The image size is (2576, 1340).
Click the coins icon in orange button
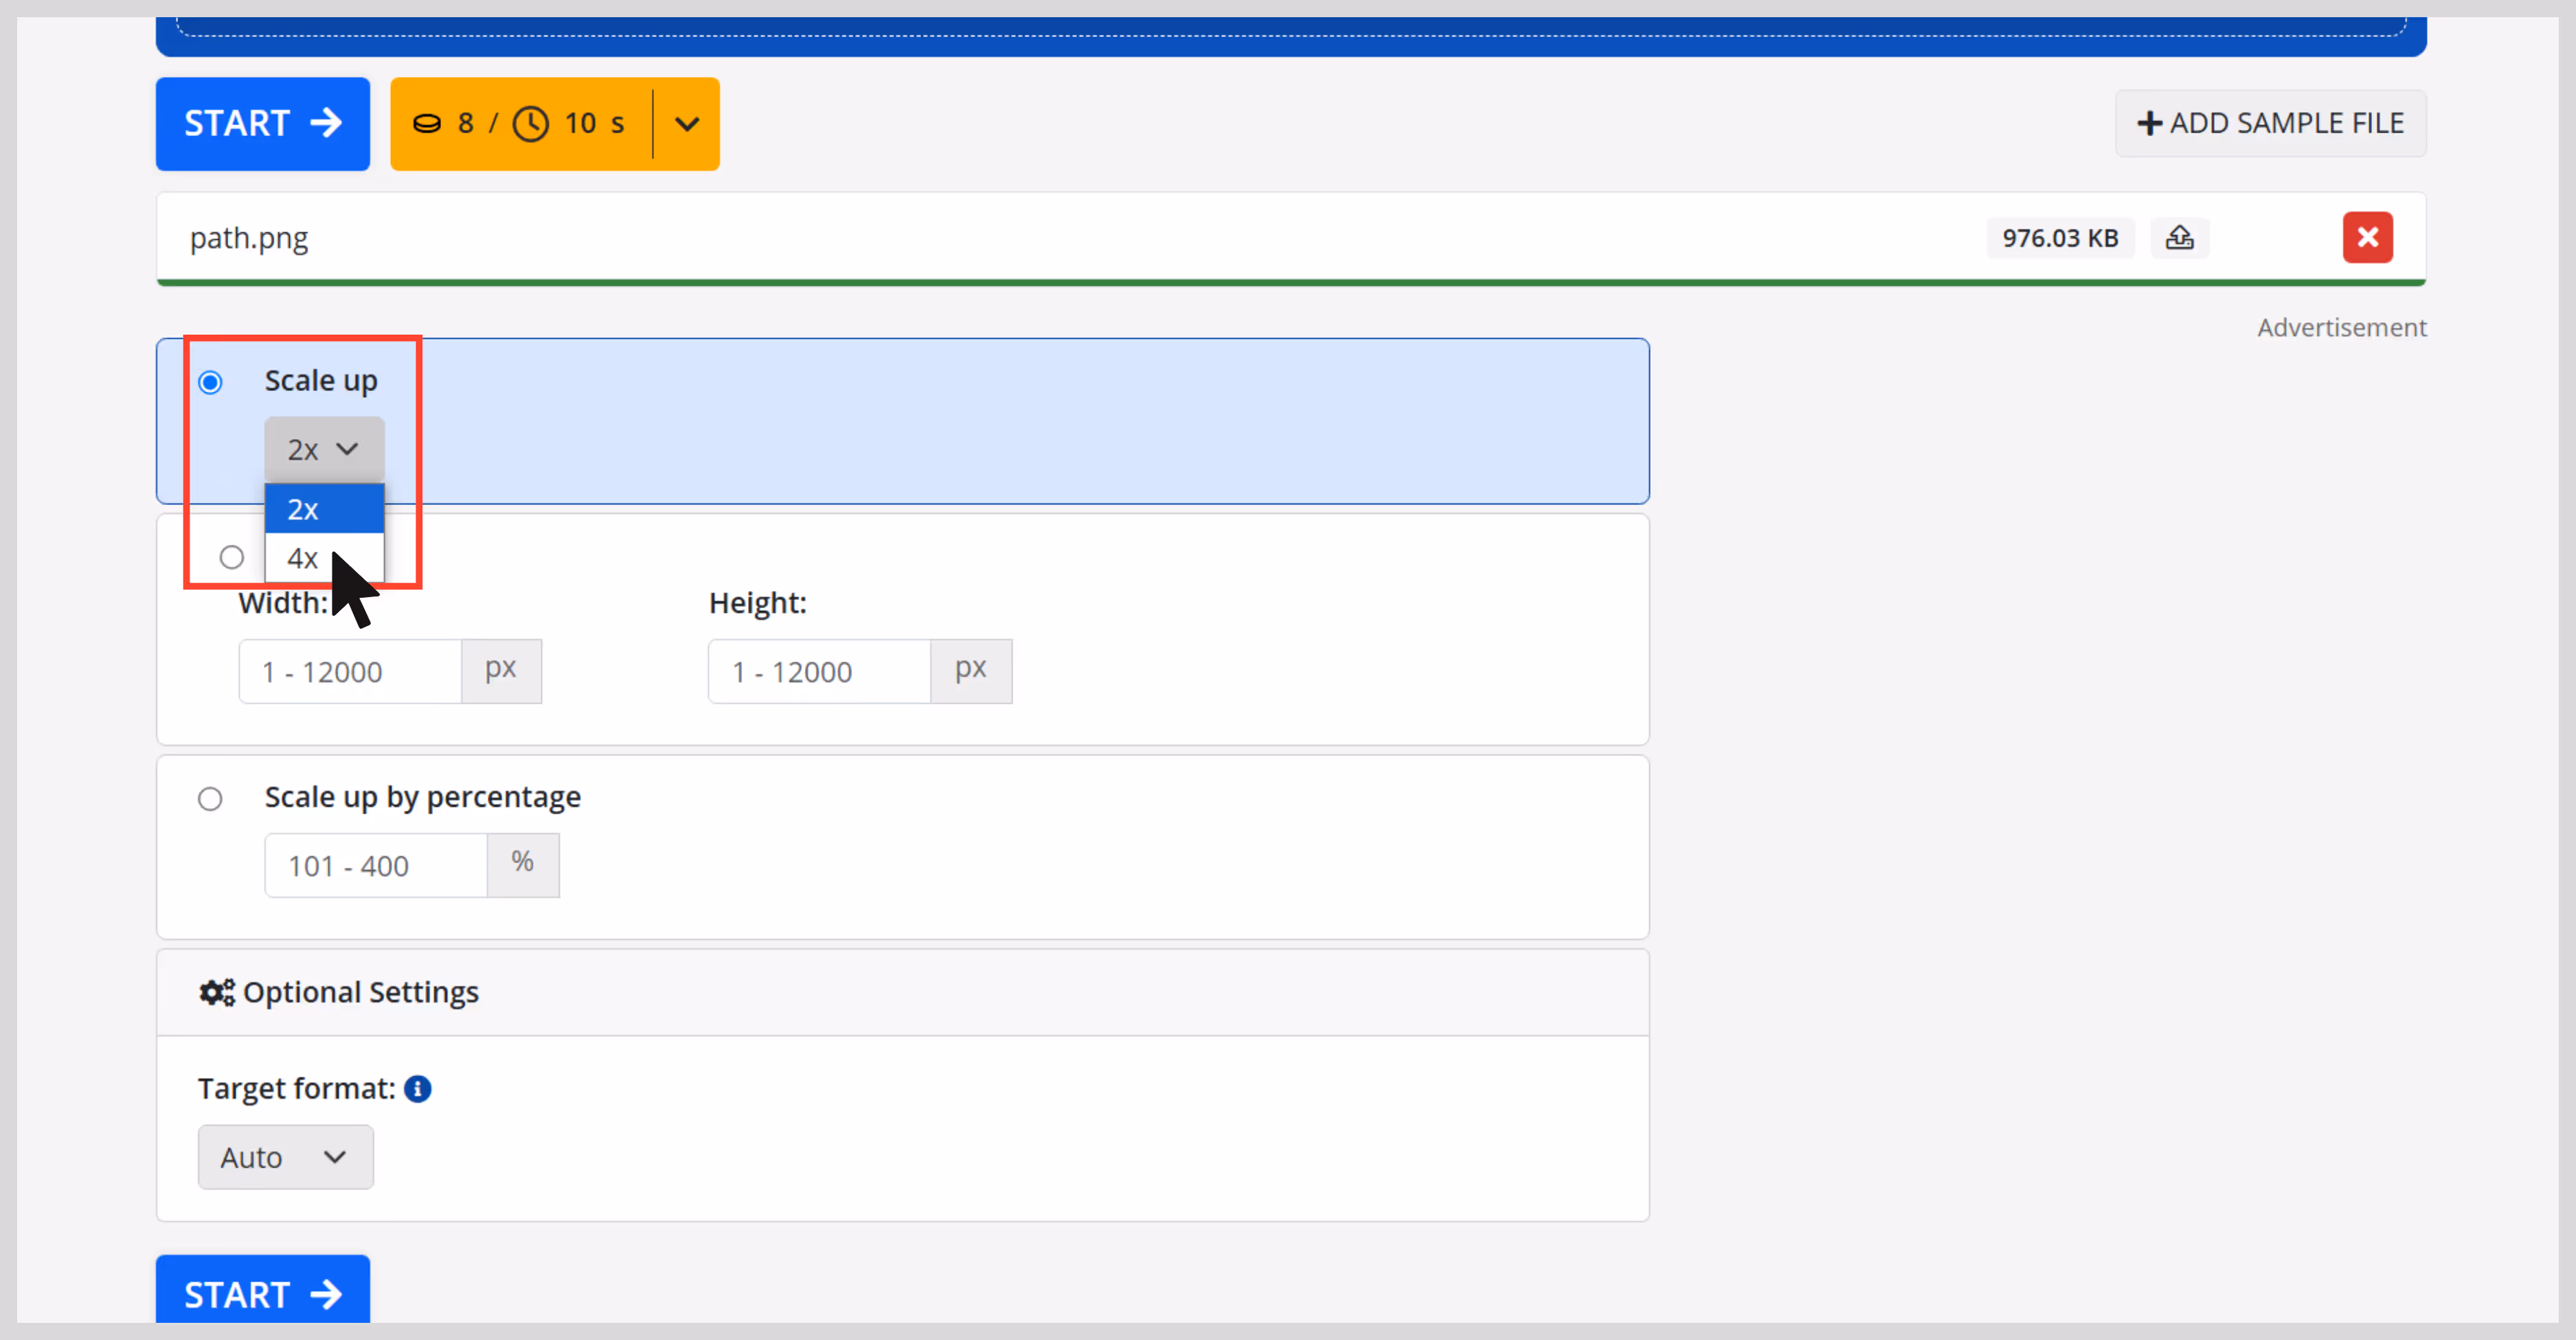[x=427, y=123]
